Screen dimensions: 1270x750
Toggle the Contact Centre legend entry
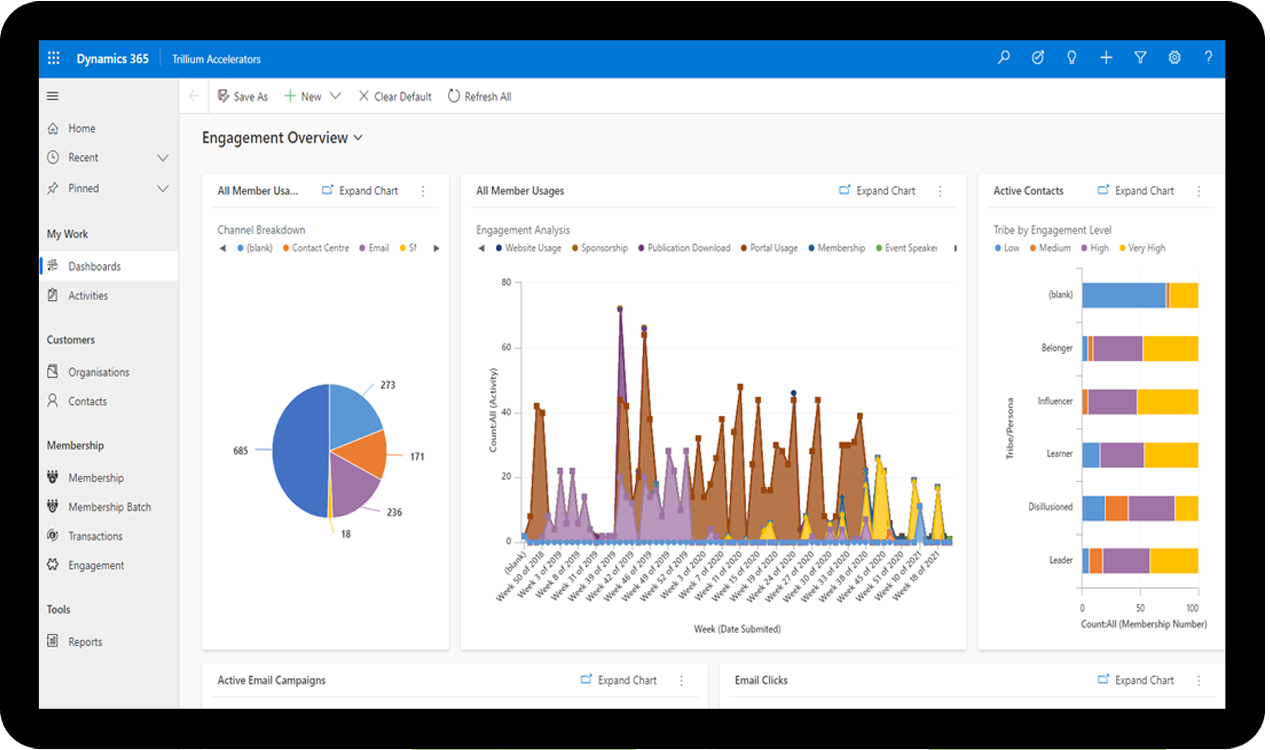316,248
